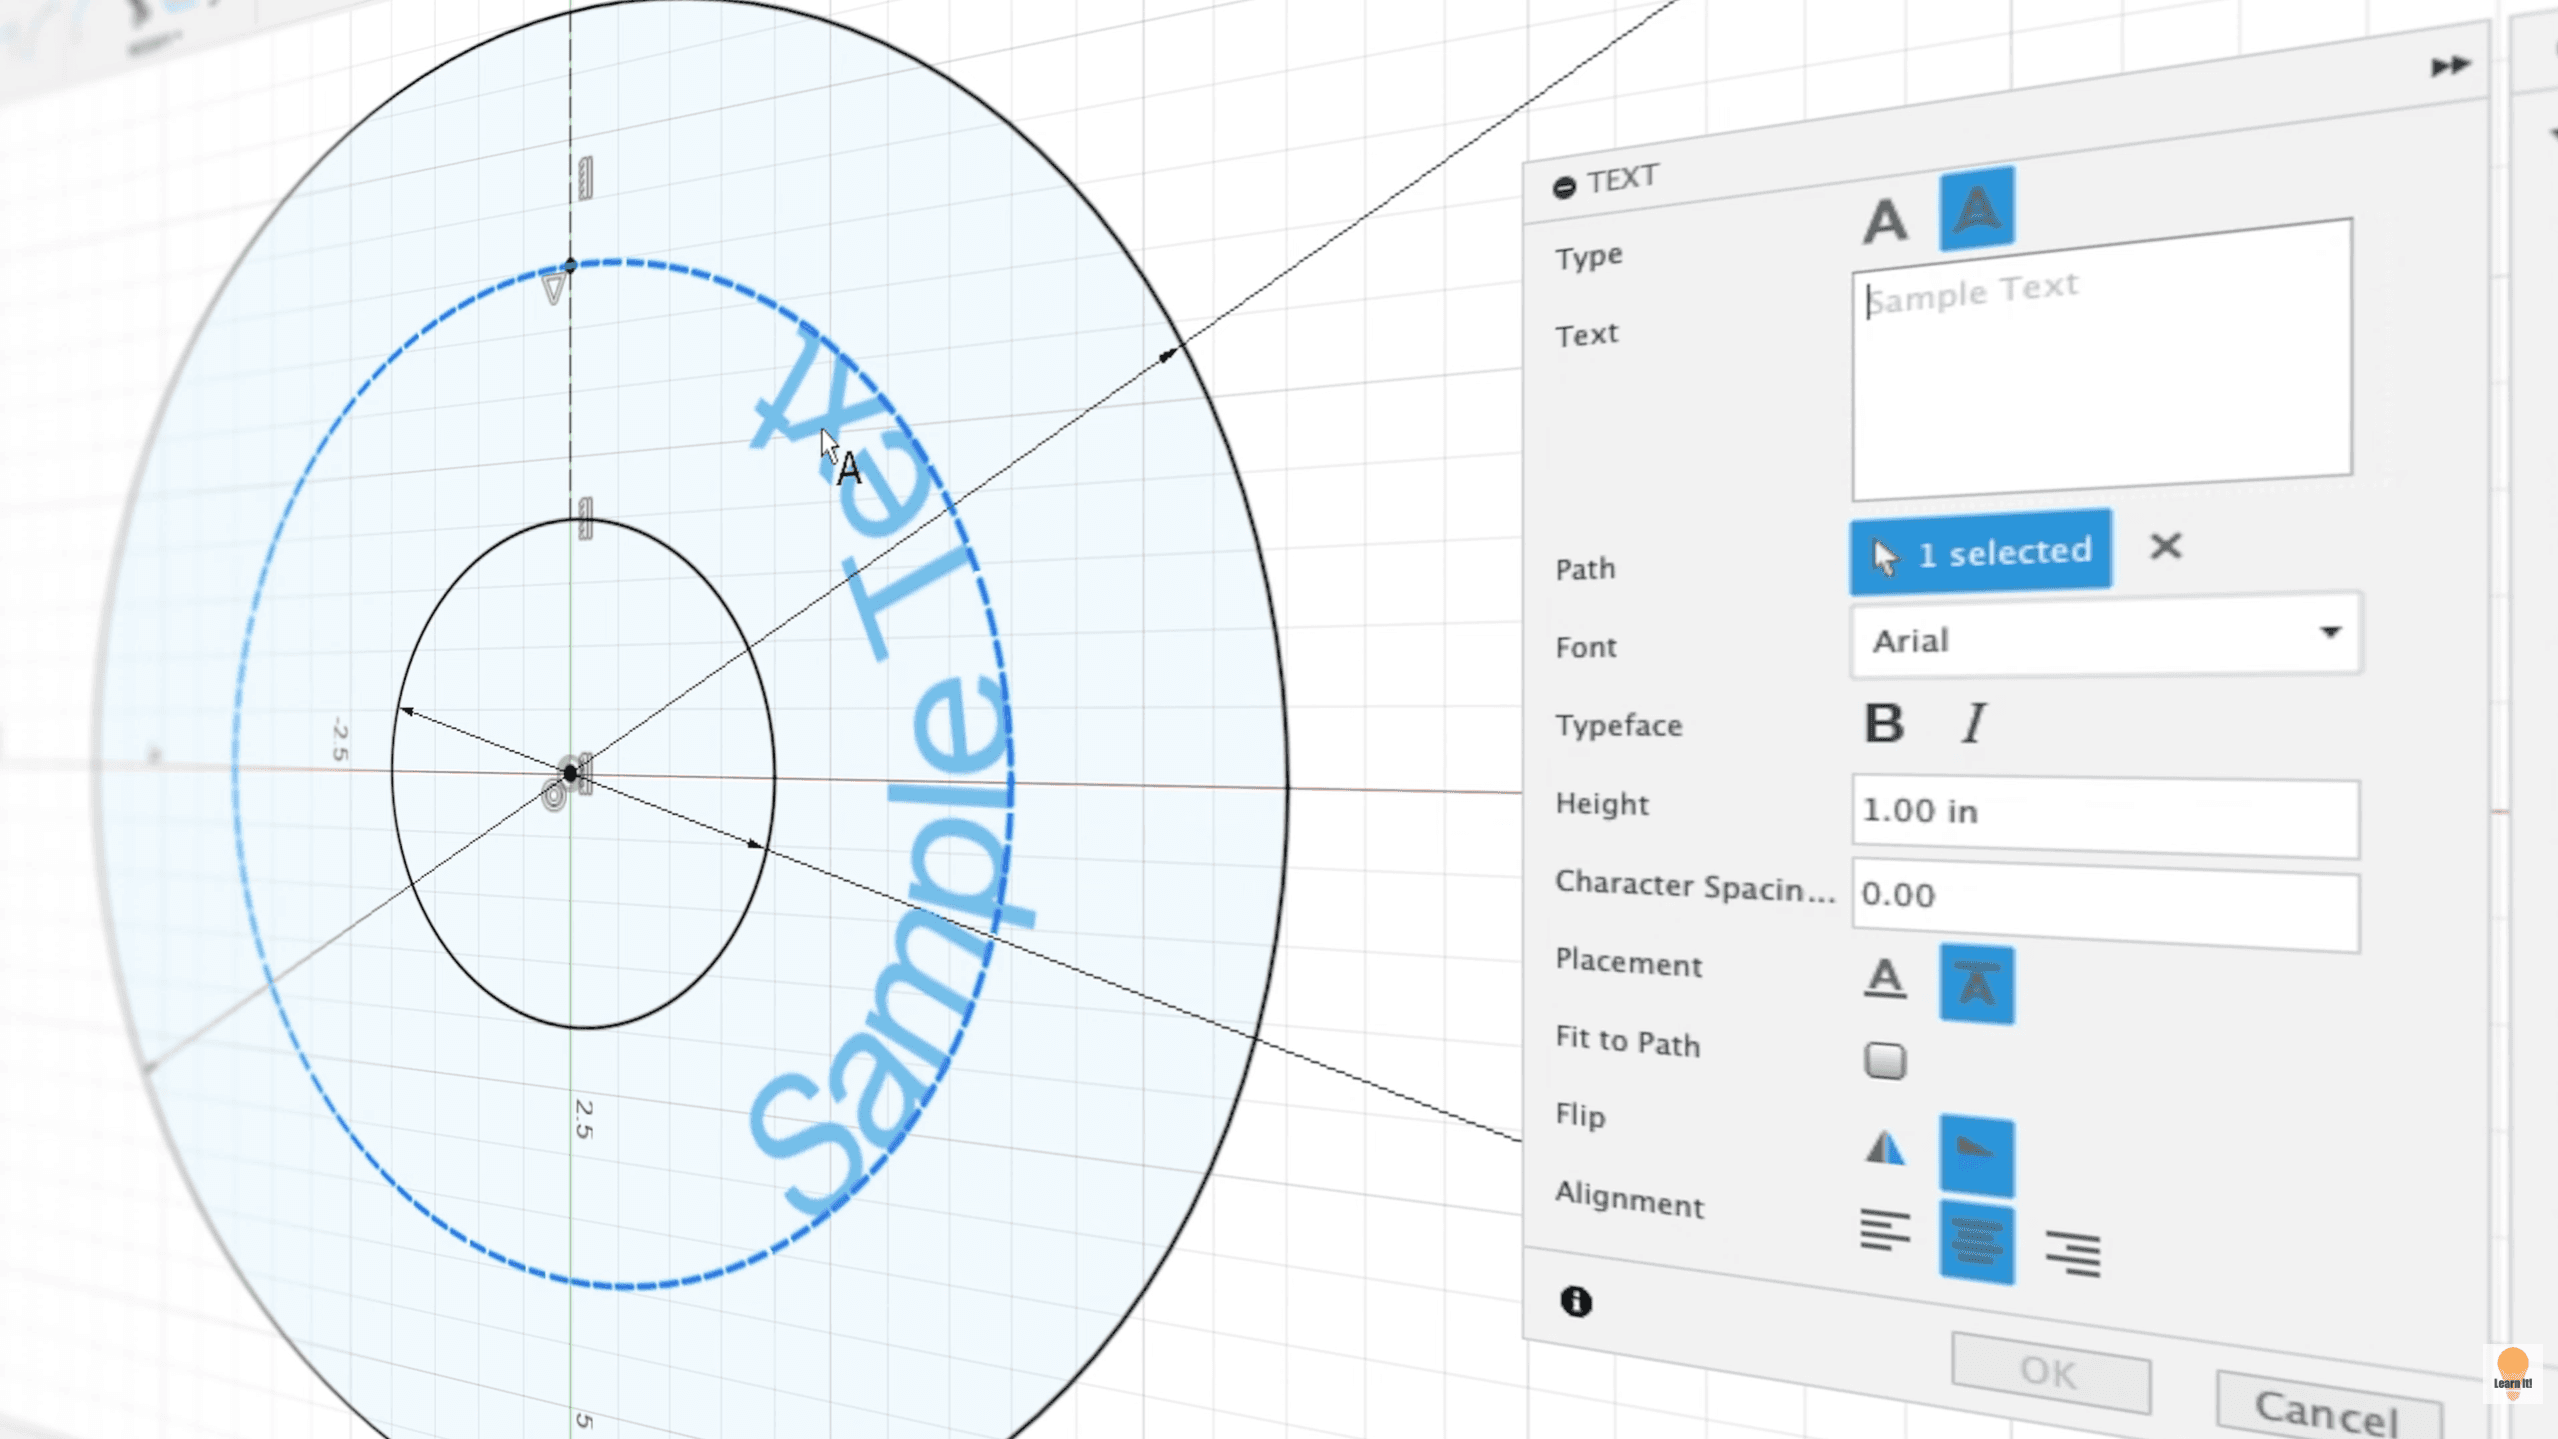Toggle Bold typeface

pos(1884,723)
